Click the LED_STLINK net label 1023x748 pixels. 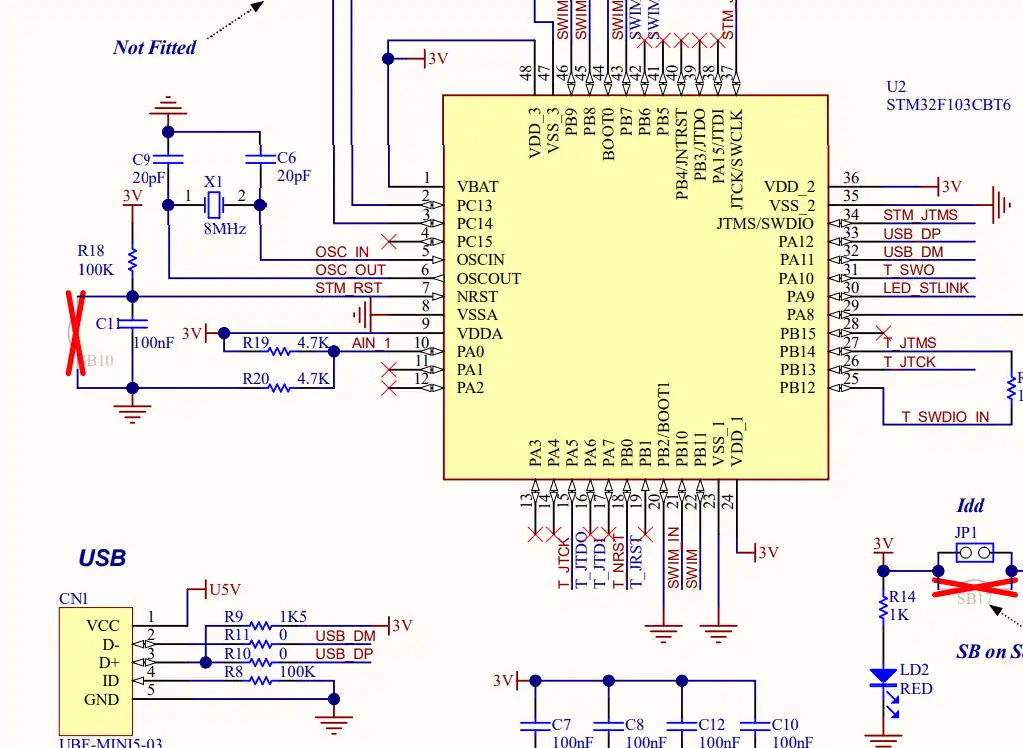[926, 288]
